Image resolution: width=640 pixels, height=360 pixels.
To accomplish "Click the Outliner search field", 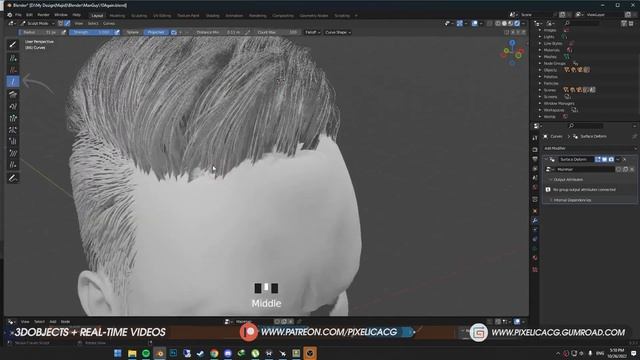I will [x=582, y=24].
